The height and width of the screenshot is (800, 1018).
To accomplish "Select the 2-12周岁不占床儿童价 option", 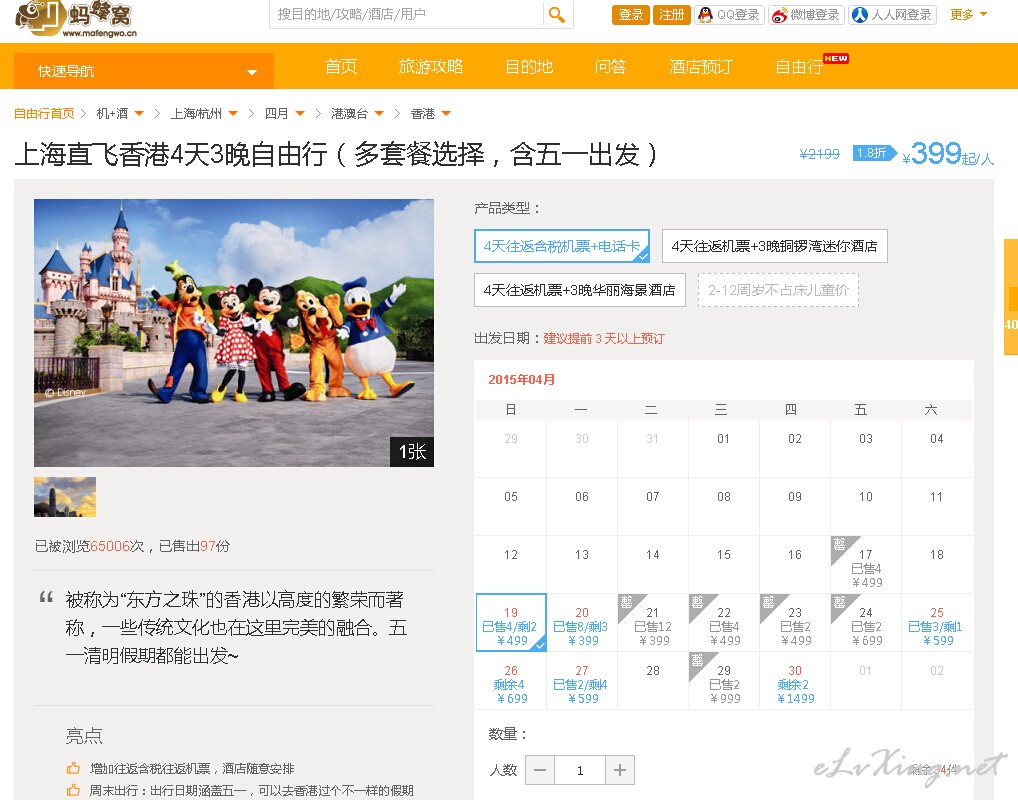I will point(778,290).
